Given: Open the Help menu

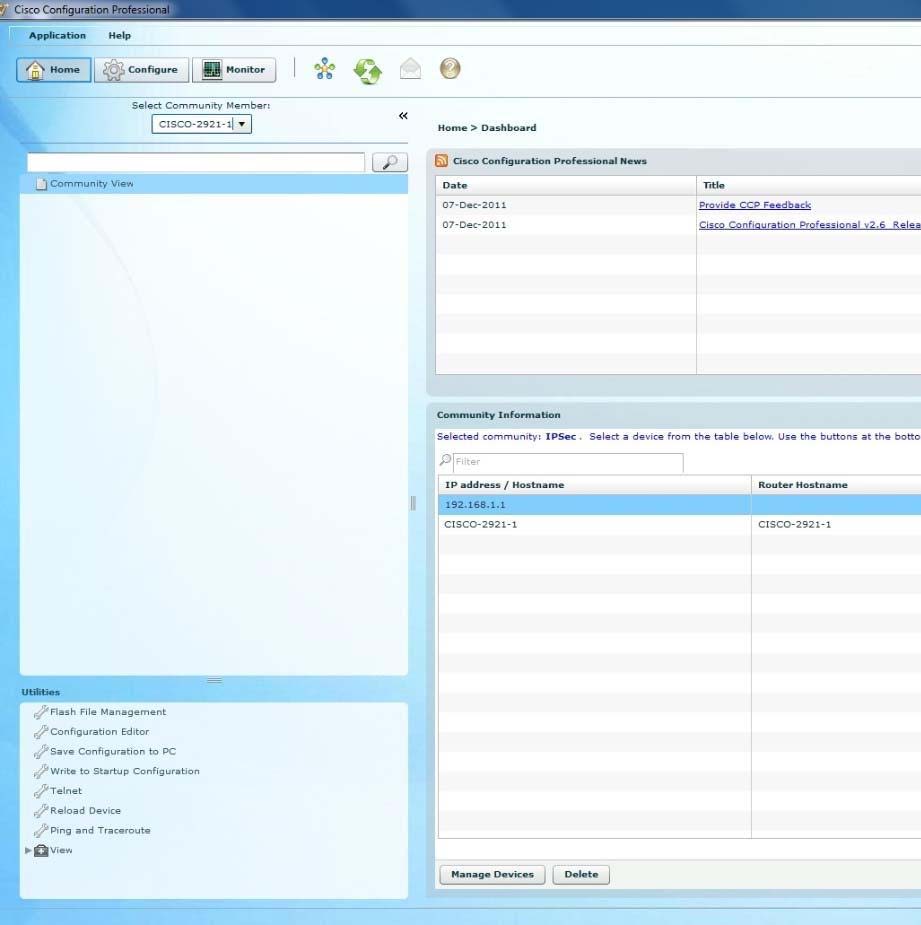Looking at the screenshot, I should click(x=119, y=35).
